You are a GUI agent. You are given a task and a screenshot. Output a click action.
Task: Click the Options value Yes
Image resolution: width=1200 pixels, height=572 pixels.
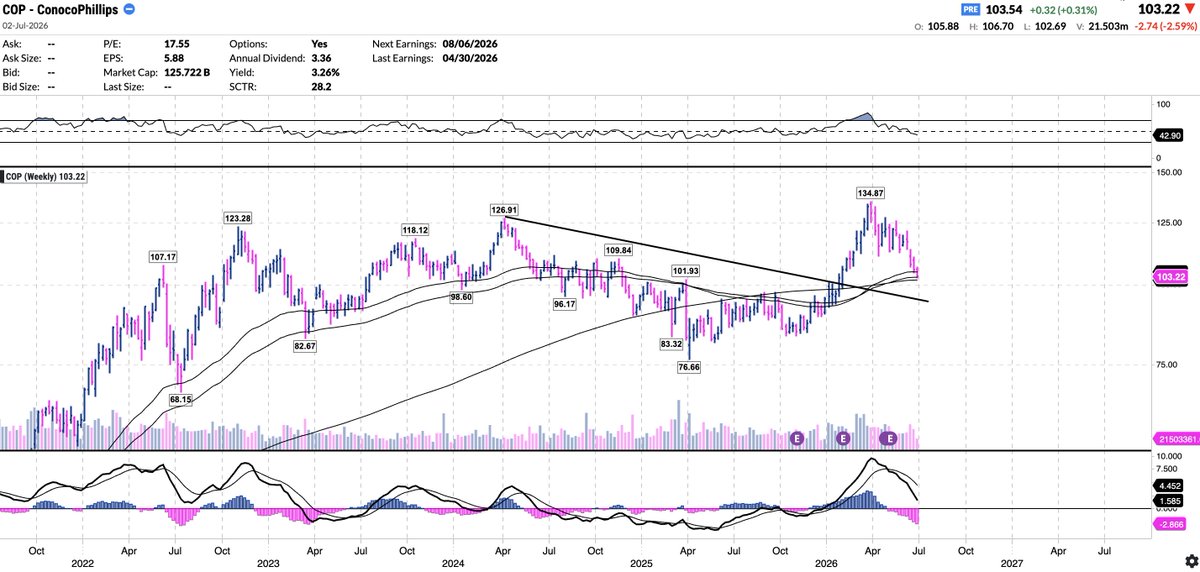tap(319, 44)
